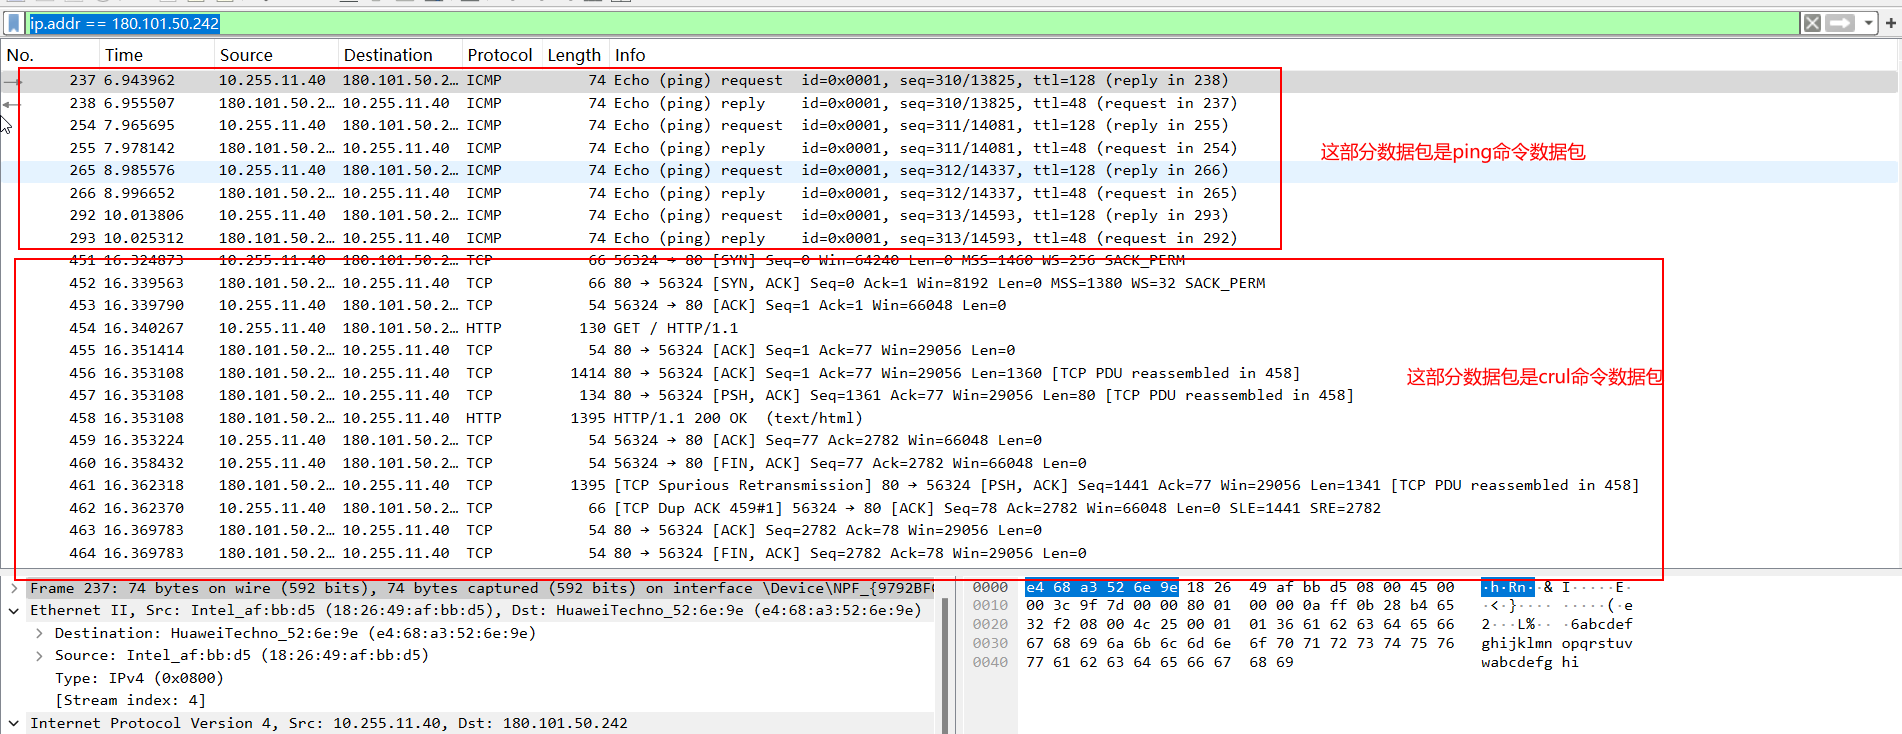Screen dimensions: 1902x734
Task: Select packet 454 HTTP GET / row
Action: tap(948, 328)
